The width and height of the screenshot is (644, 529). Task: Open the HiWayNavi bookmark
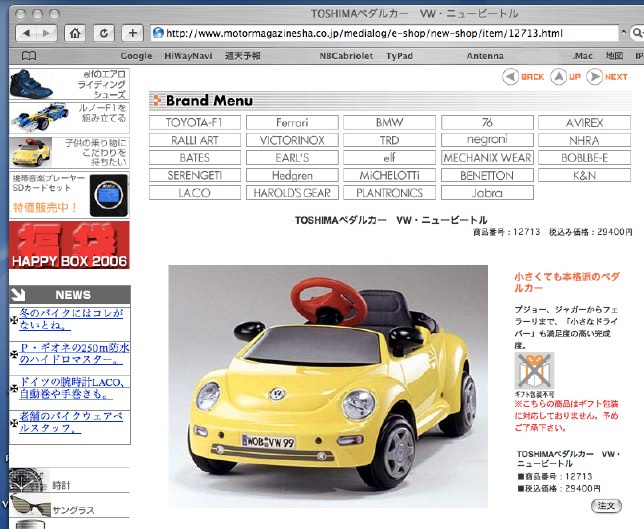[188, 56]
